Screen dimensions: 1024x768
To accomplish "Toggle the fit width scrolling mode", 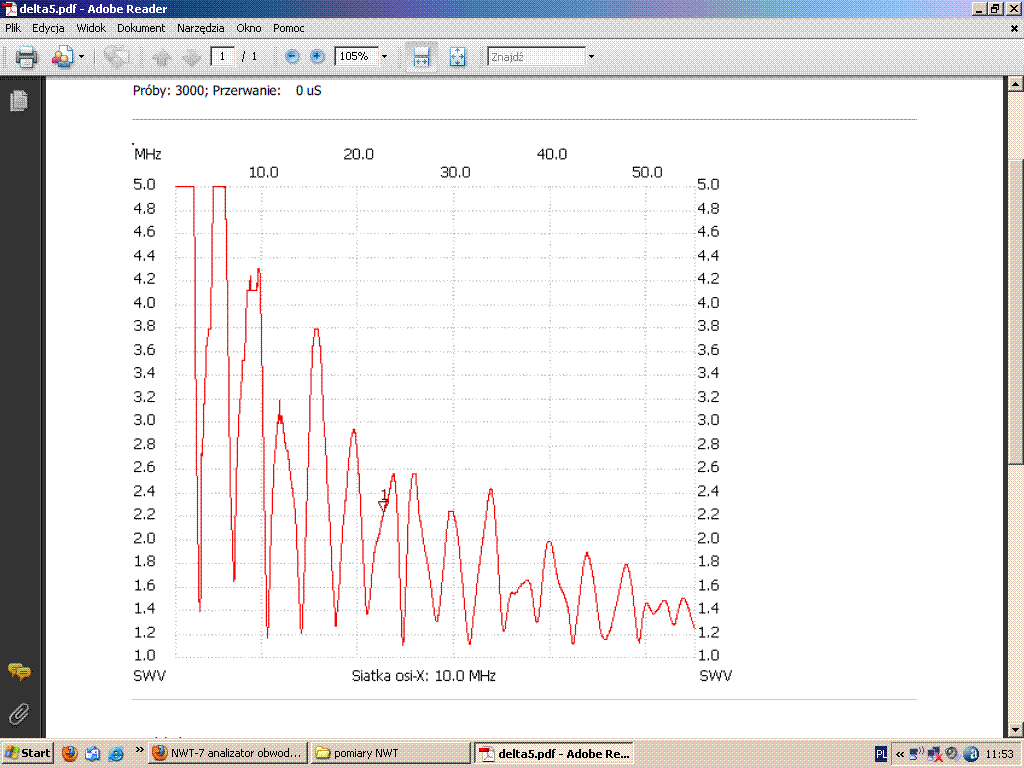I will tap(422, 57).
